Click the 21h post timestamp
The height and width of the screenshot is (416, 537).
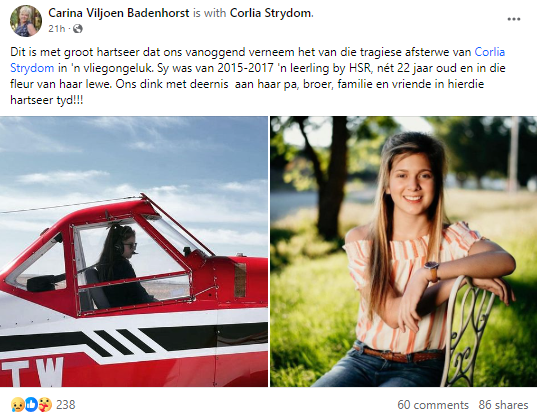coord(57,29)
